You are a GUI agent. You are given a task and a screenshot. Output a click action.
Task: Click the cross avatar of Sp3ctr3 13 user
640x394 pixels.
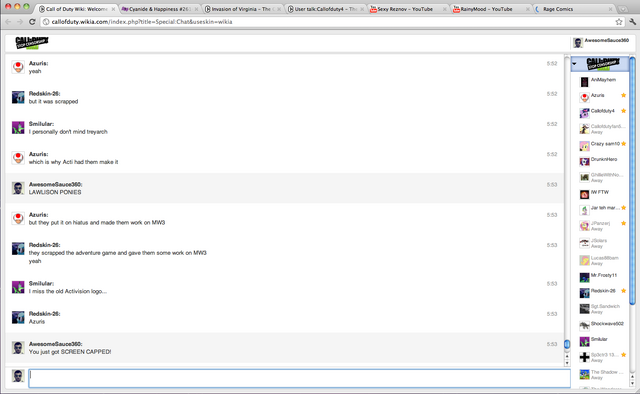pos(584,357)
